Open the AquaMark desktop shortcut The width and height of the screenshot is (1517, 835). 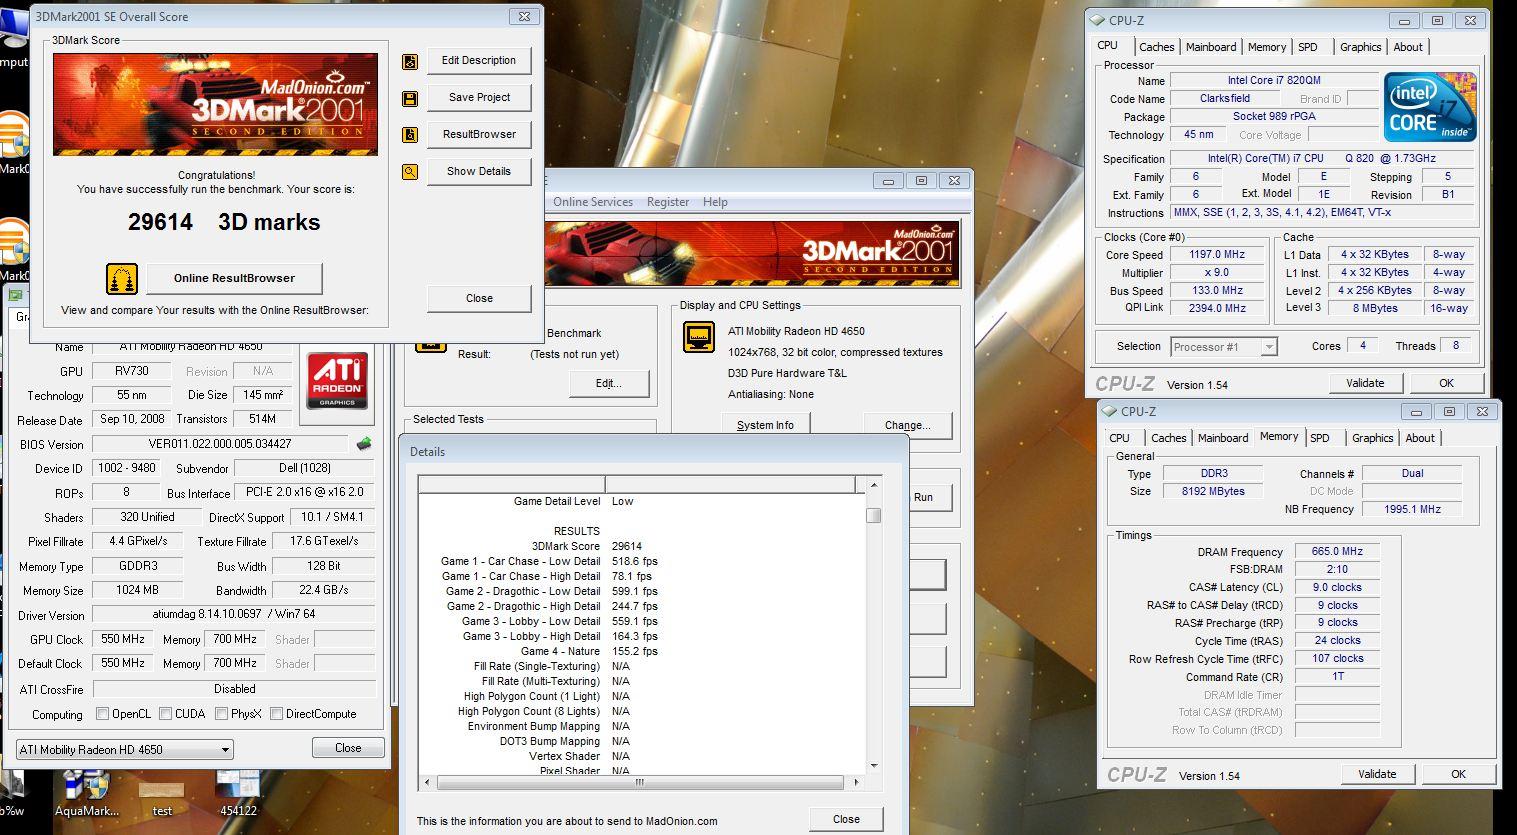pyautogui.click(x=88, y=793)
